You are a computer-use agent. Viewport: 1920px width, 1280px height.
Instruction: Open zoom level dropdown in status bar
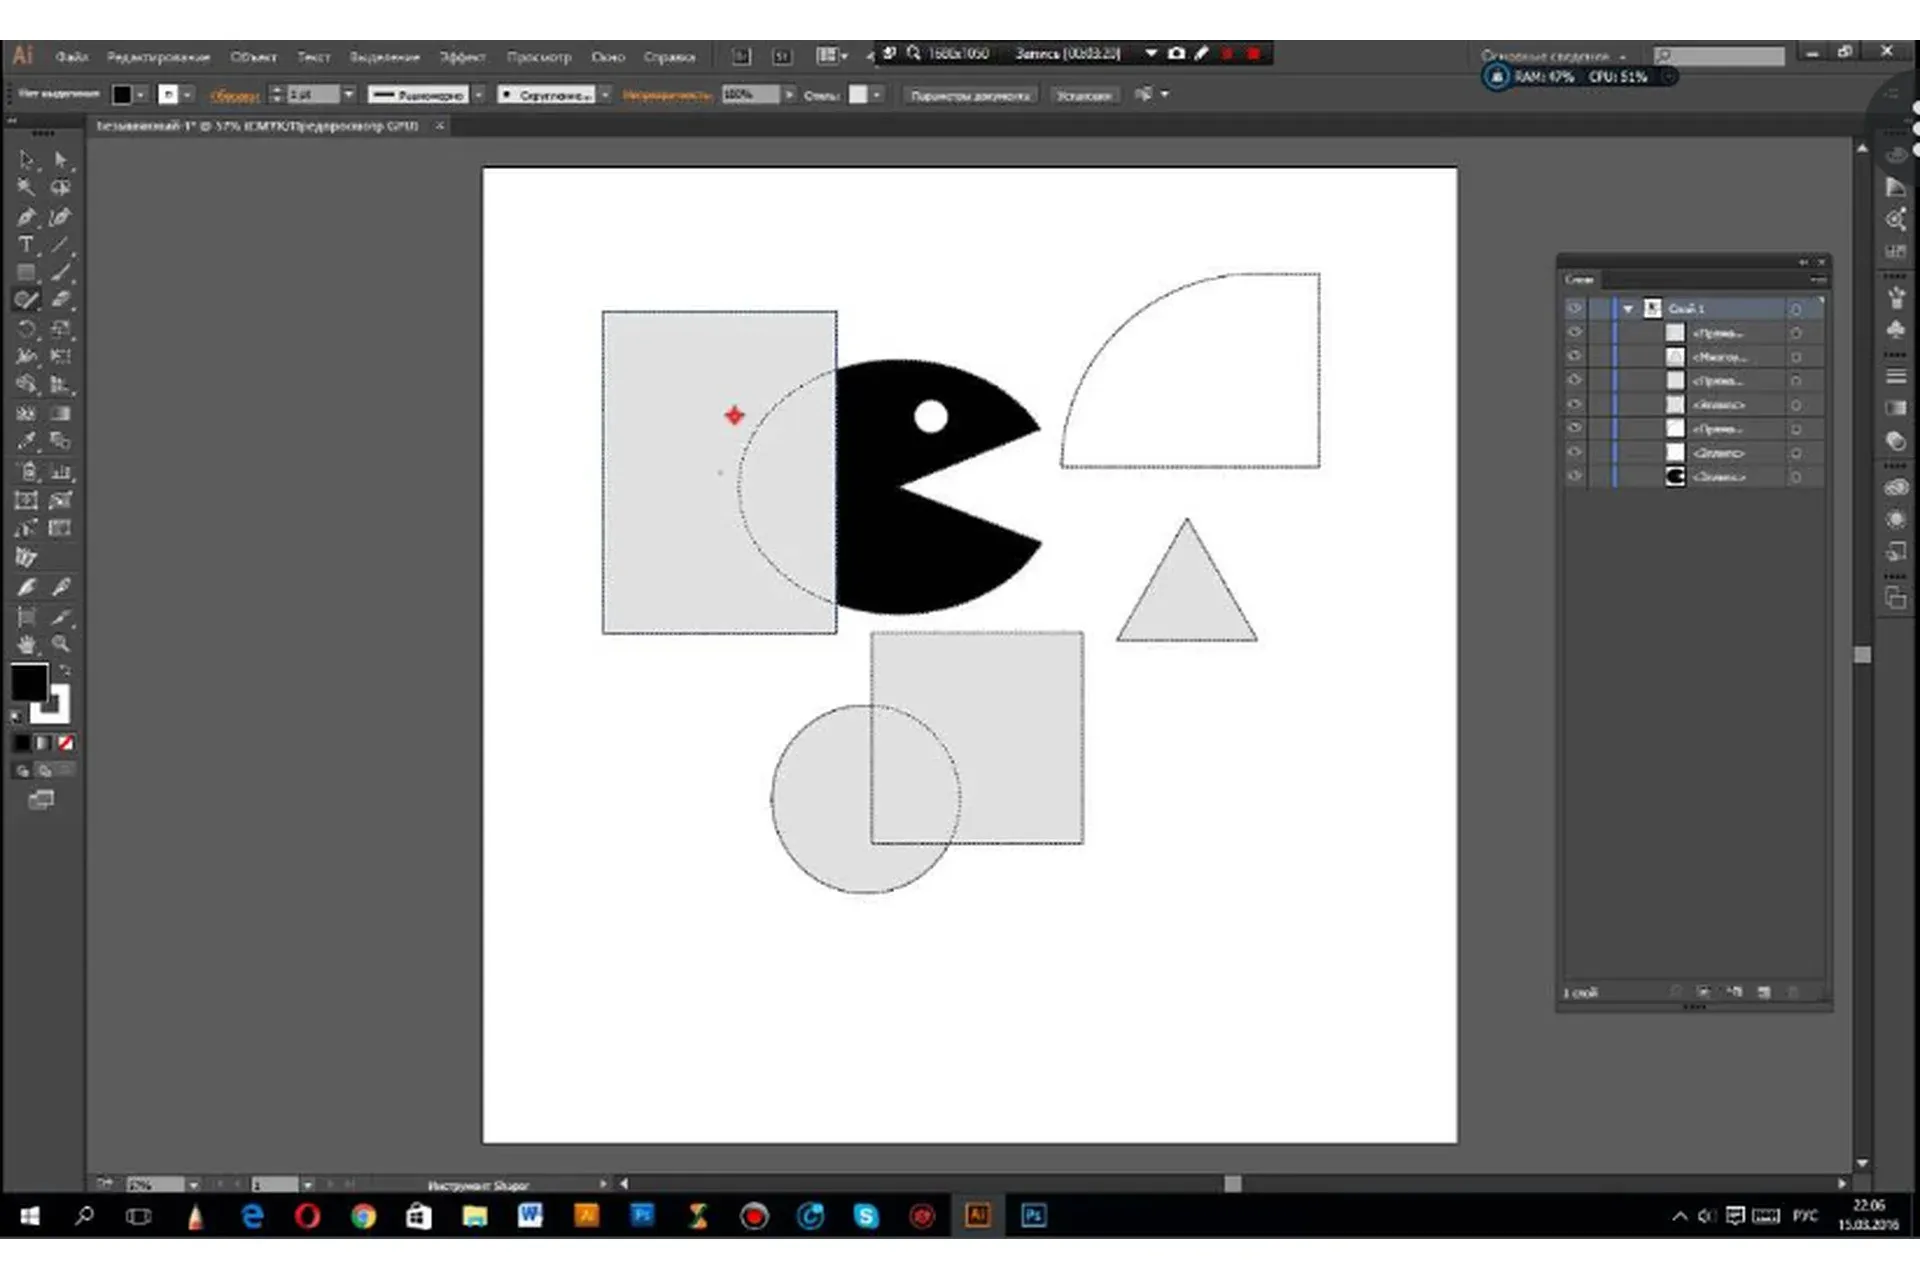coord(193,1185)
